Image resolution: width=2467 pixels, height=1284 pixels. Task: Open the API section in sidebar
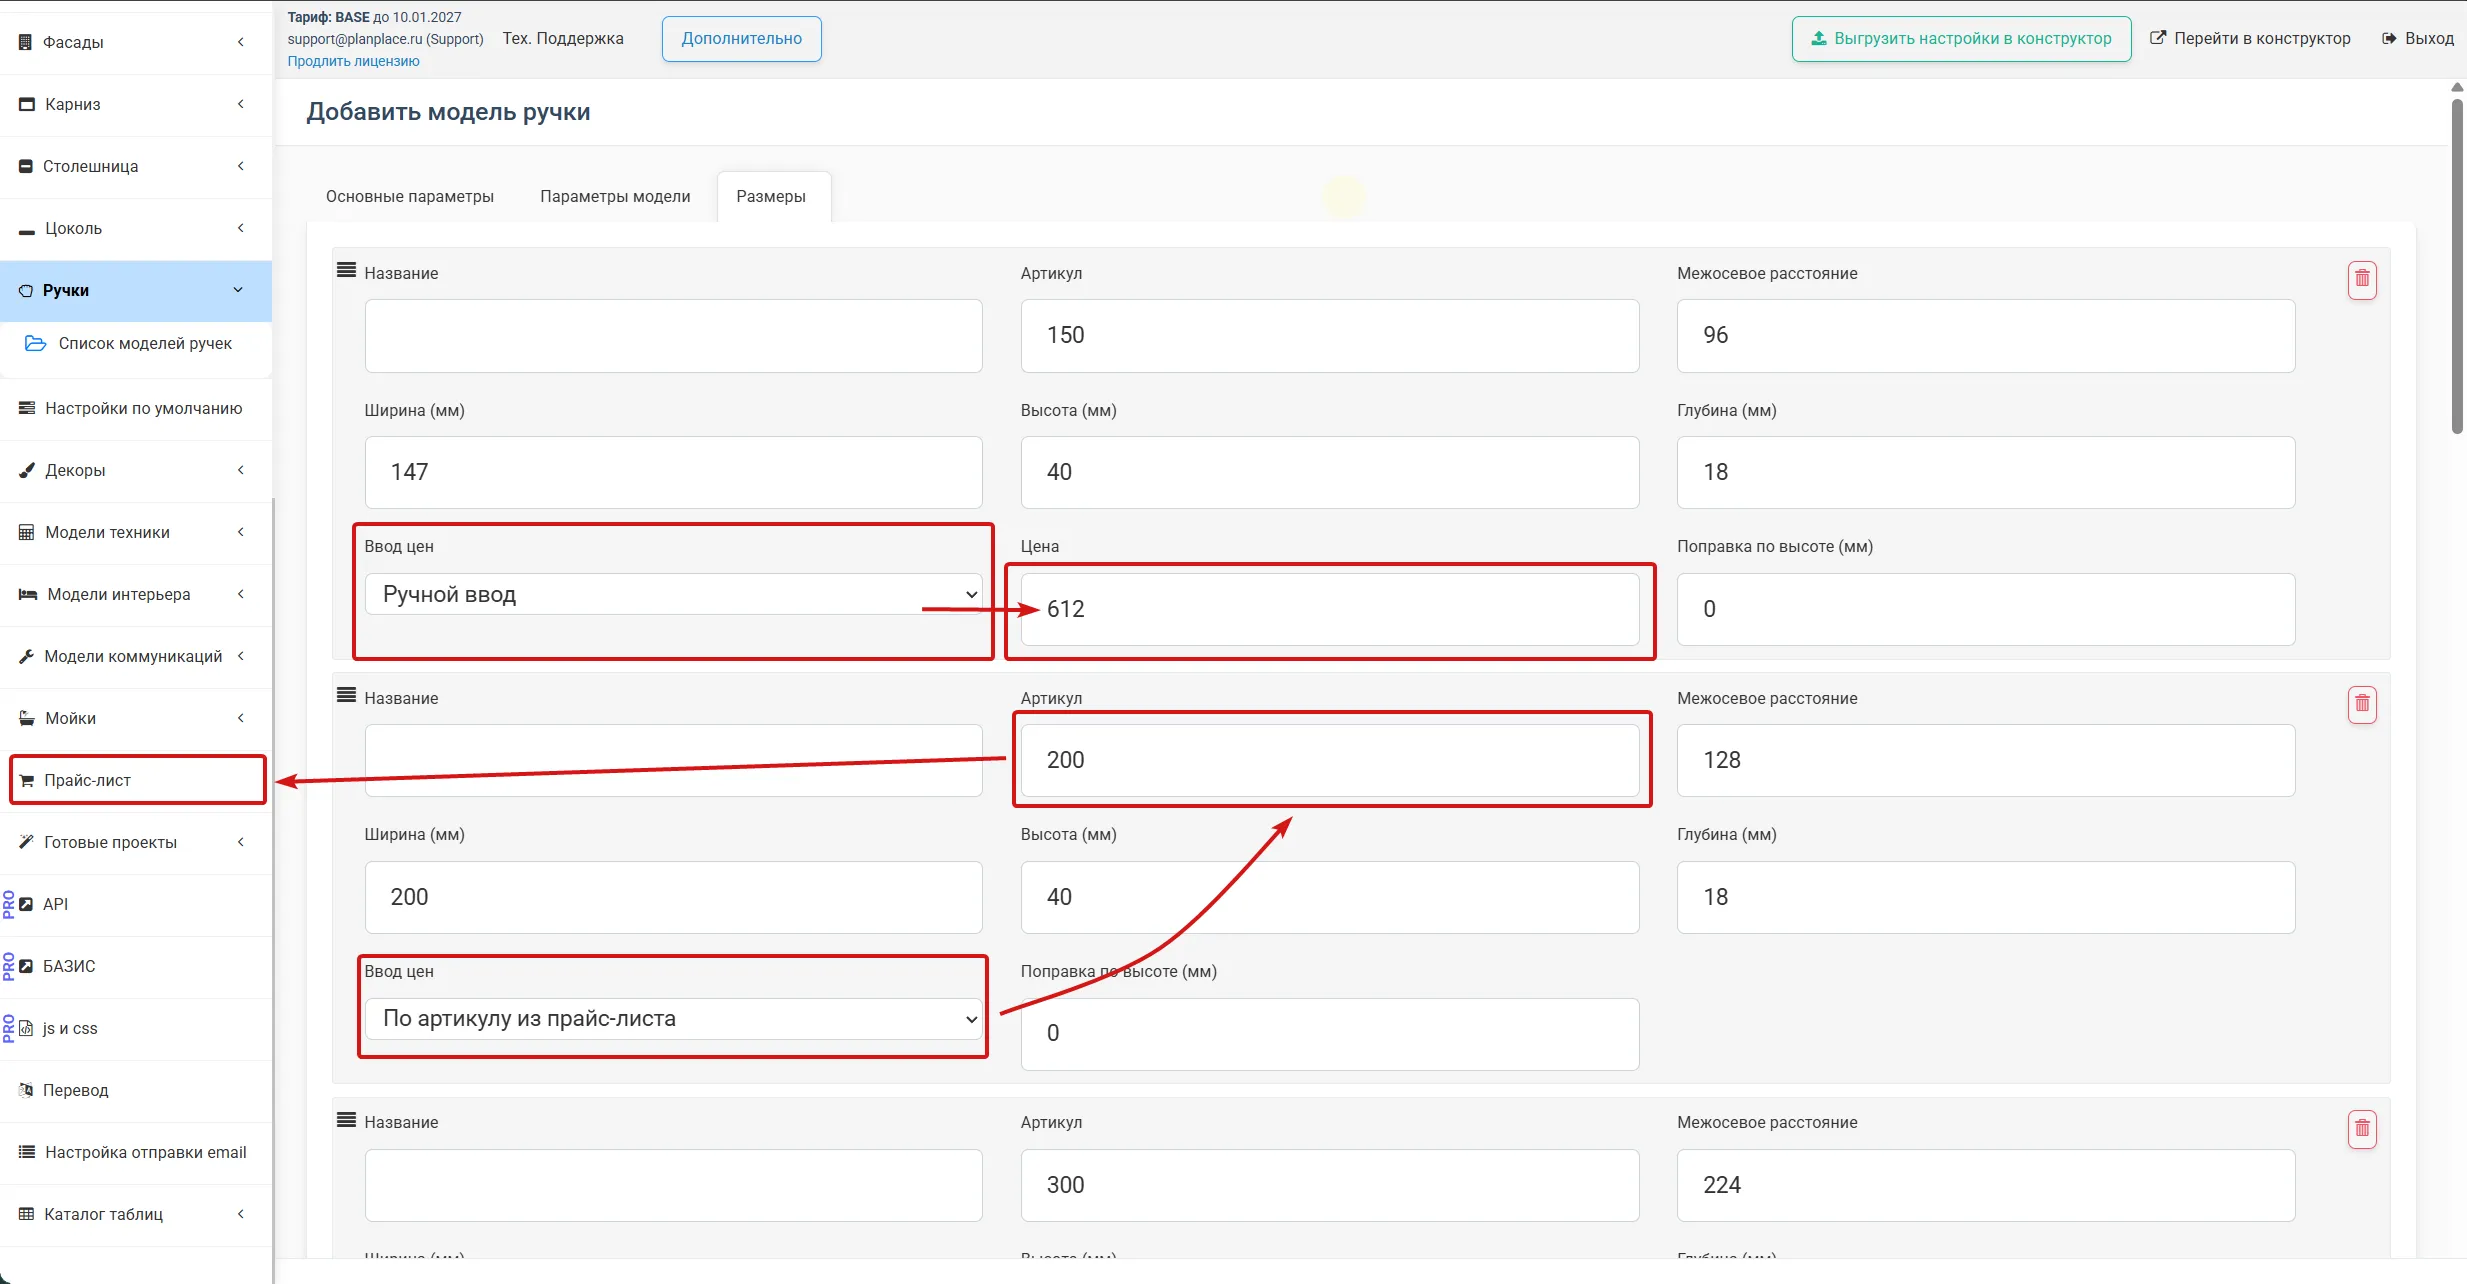137,904
